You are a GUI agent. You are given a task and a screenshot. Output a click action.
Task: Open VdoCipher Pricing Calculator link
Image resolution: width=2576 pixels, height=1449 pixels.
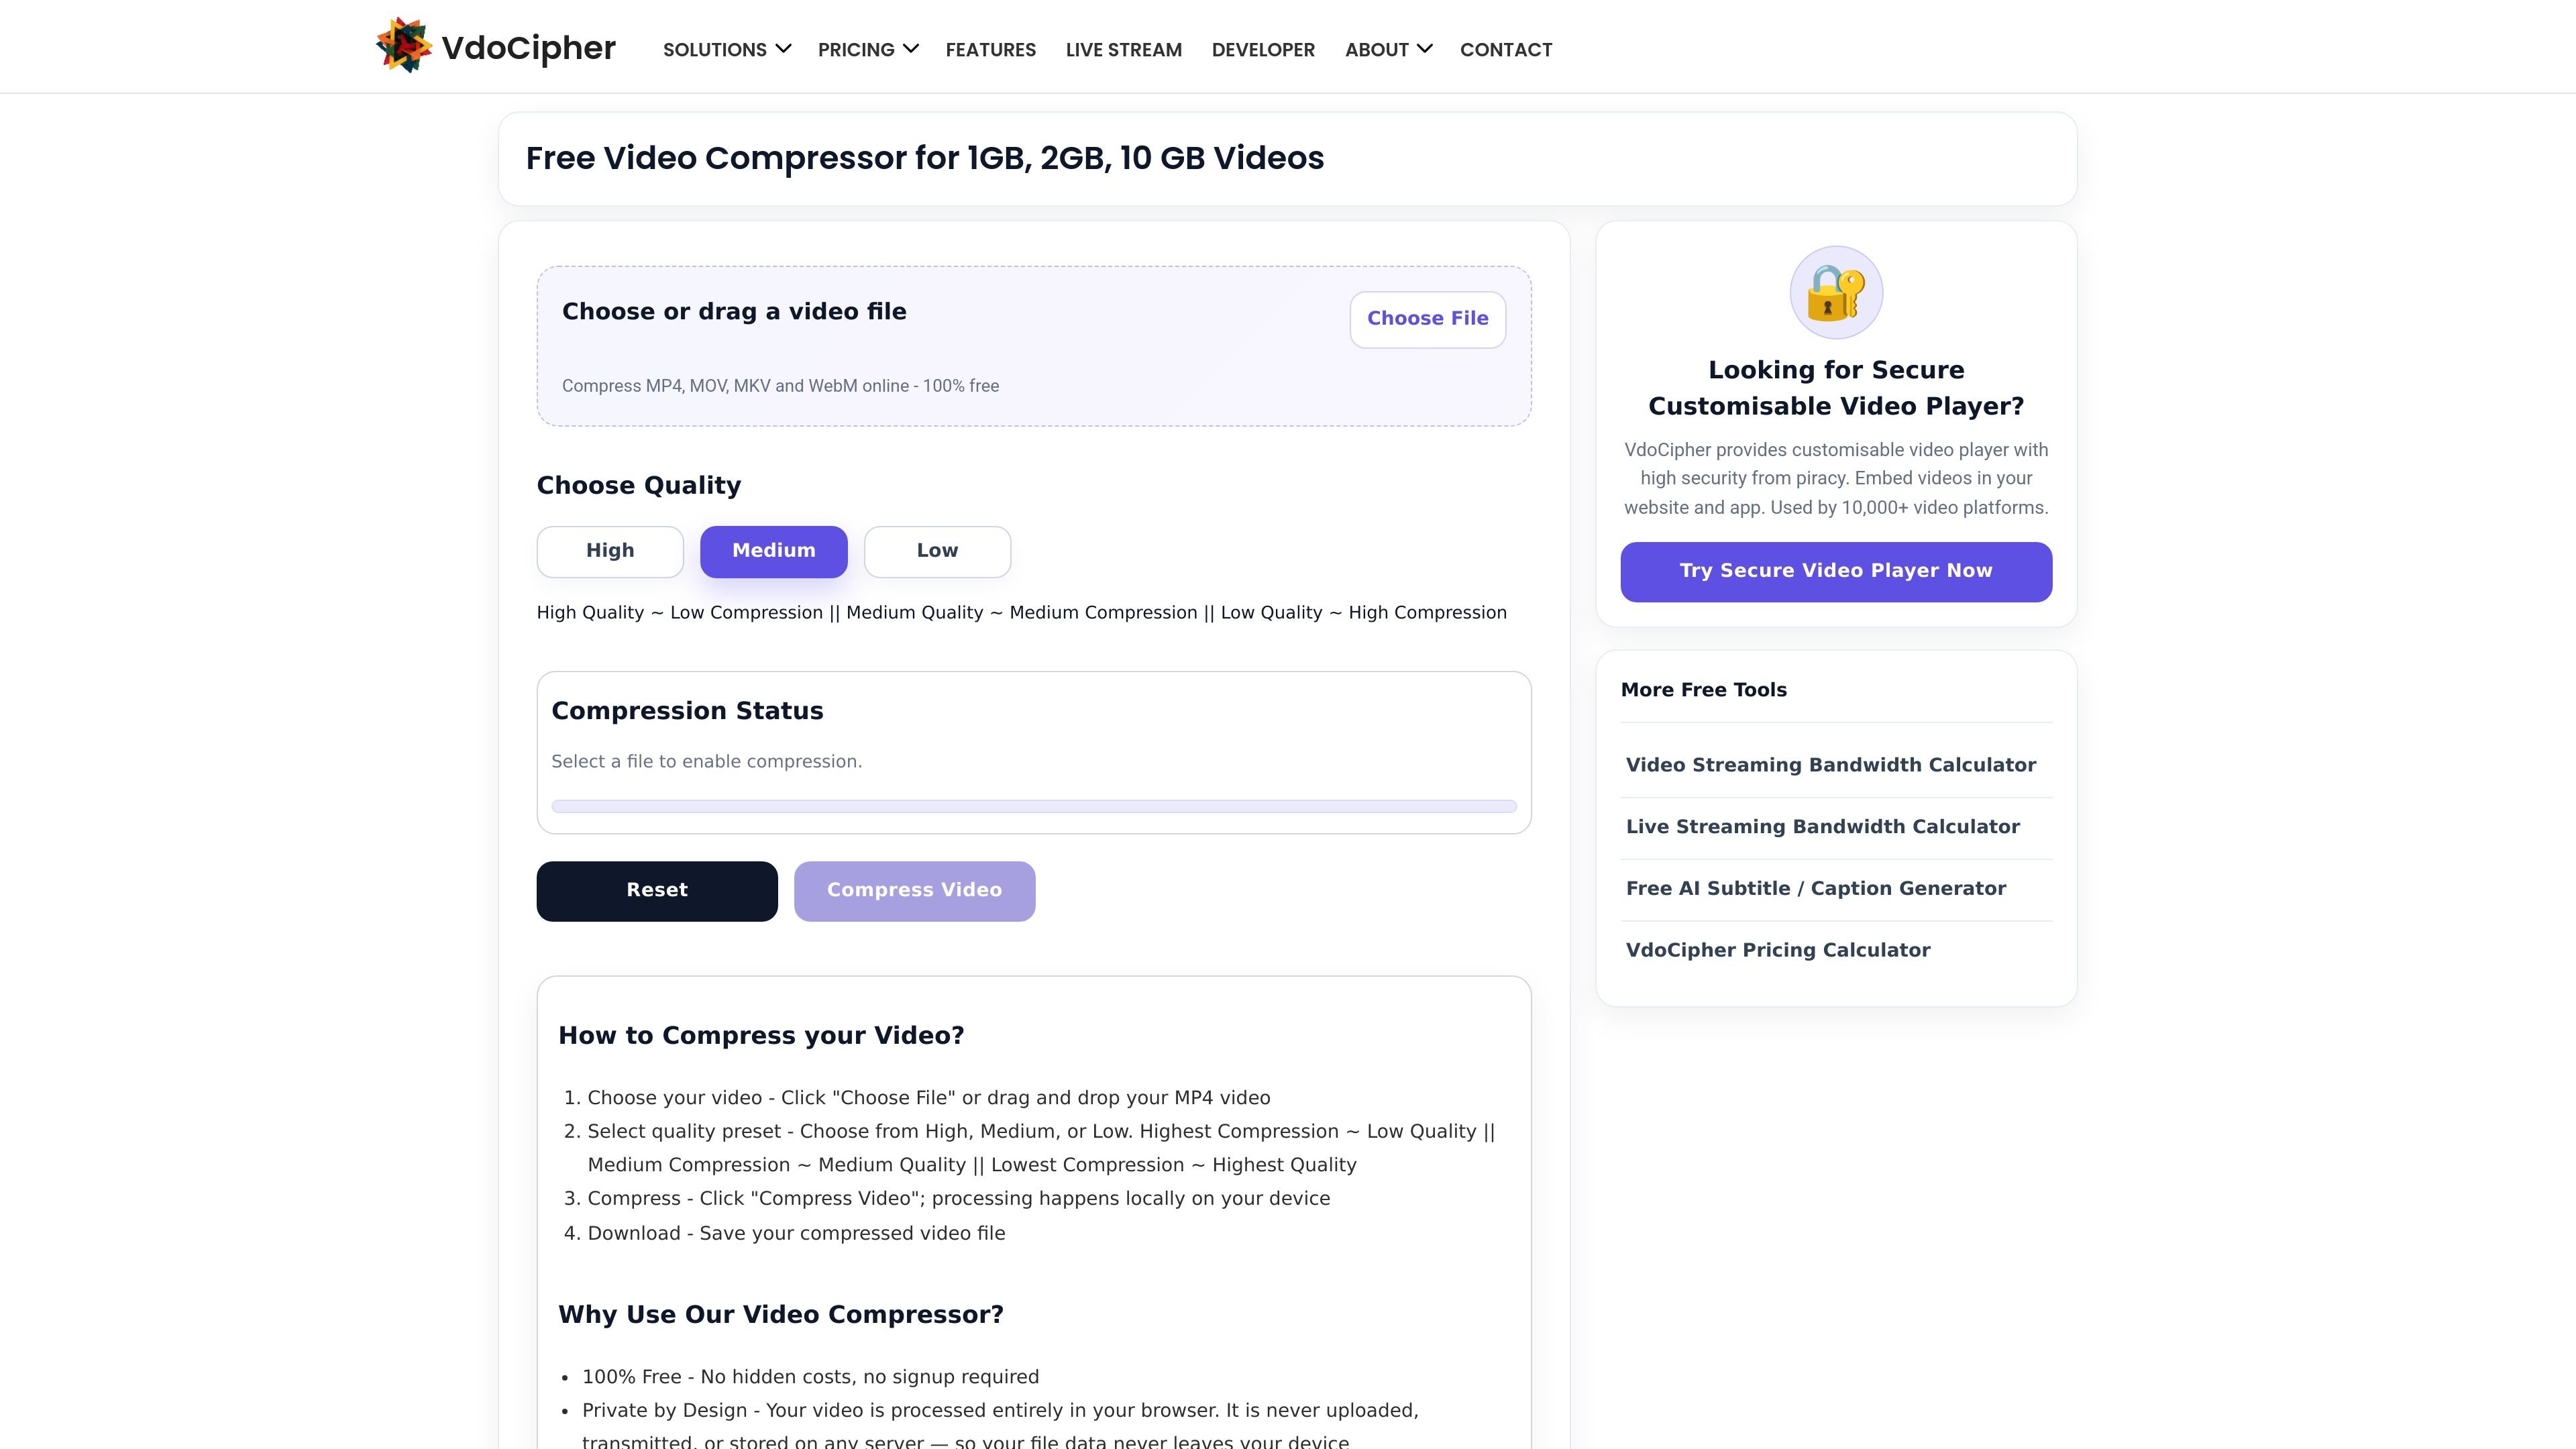click(1777, 950)
